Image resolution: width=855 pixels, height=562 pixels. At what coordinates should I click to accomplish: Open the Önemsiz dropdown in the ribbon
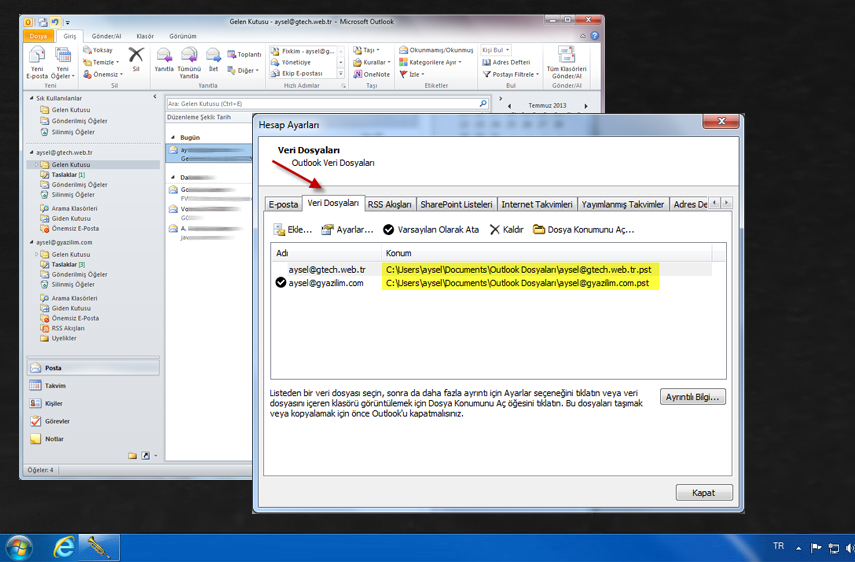click(103, 74)
